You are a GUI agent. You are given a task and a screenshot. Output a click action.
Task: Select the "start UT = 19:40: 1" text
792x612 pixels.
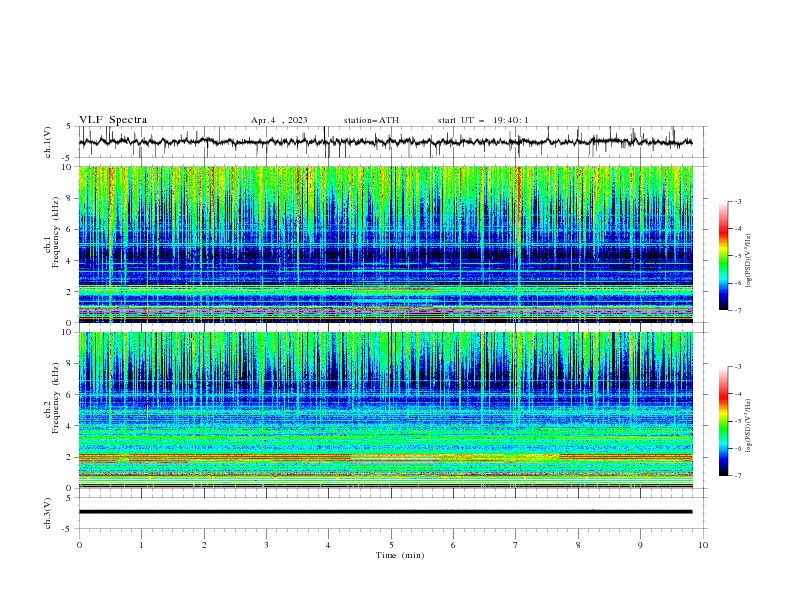pos(483,120)
